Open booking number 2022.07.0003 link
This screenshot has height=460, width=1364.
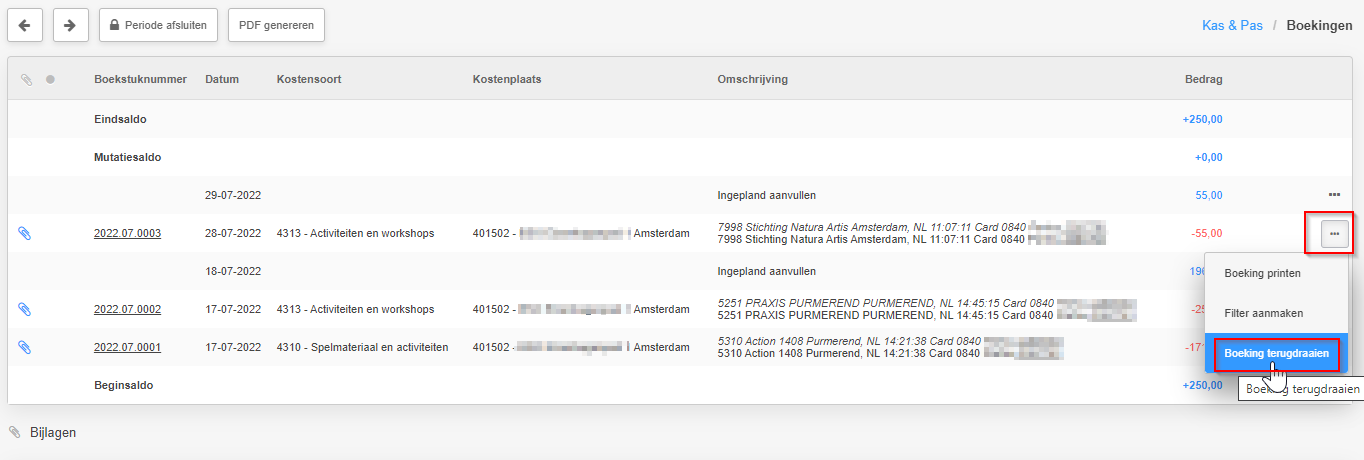tap(127, 233)
